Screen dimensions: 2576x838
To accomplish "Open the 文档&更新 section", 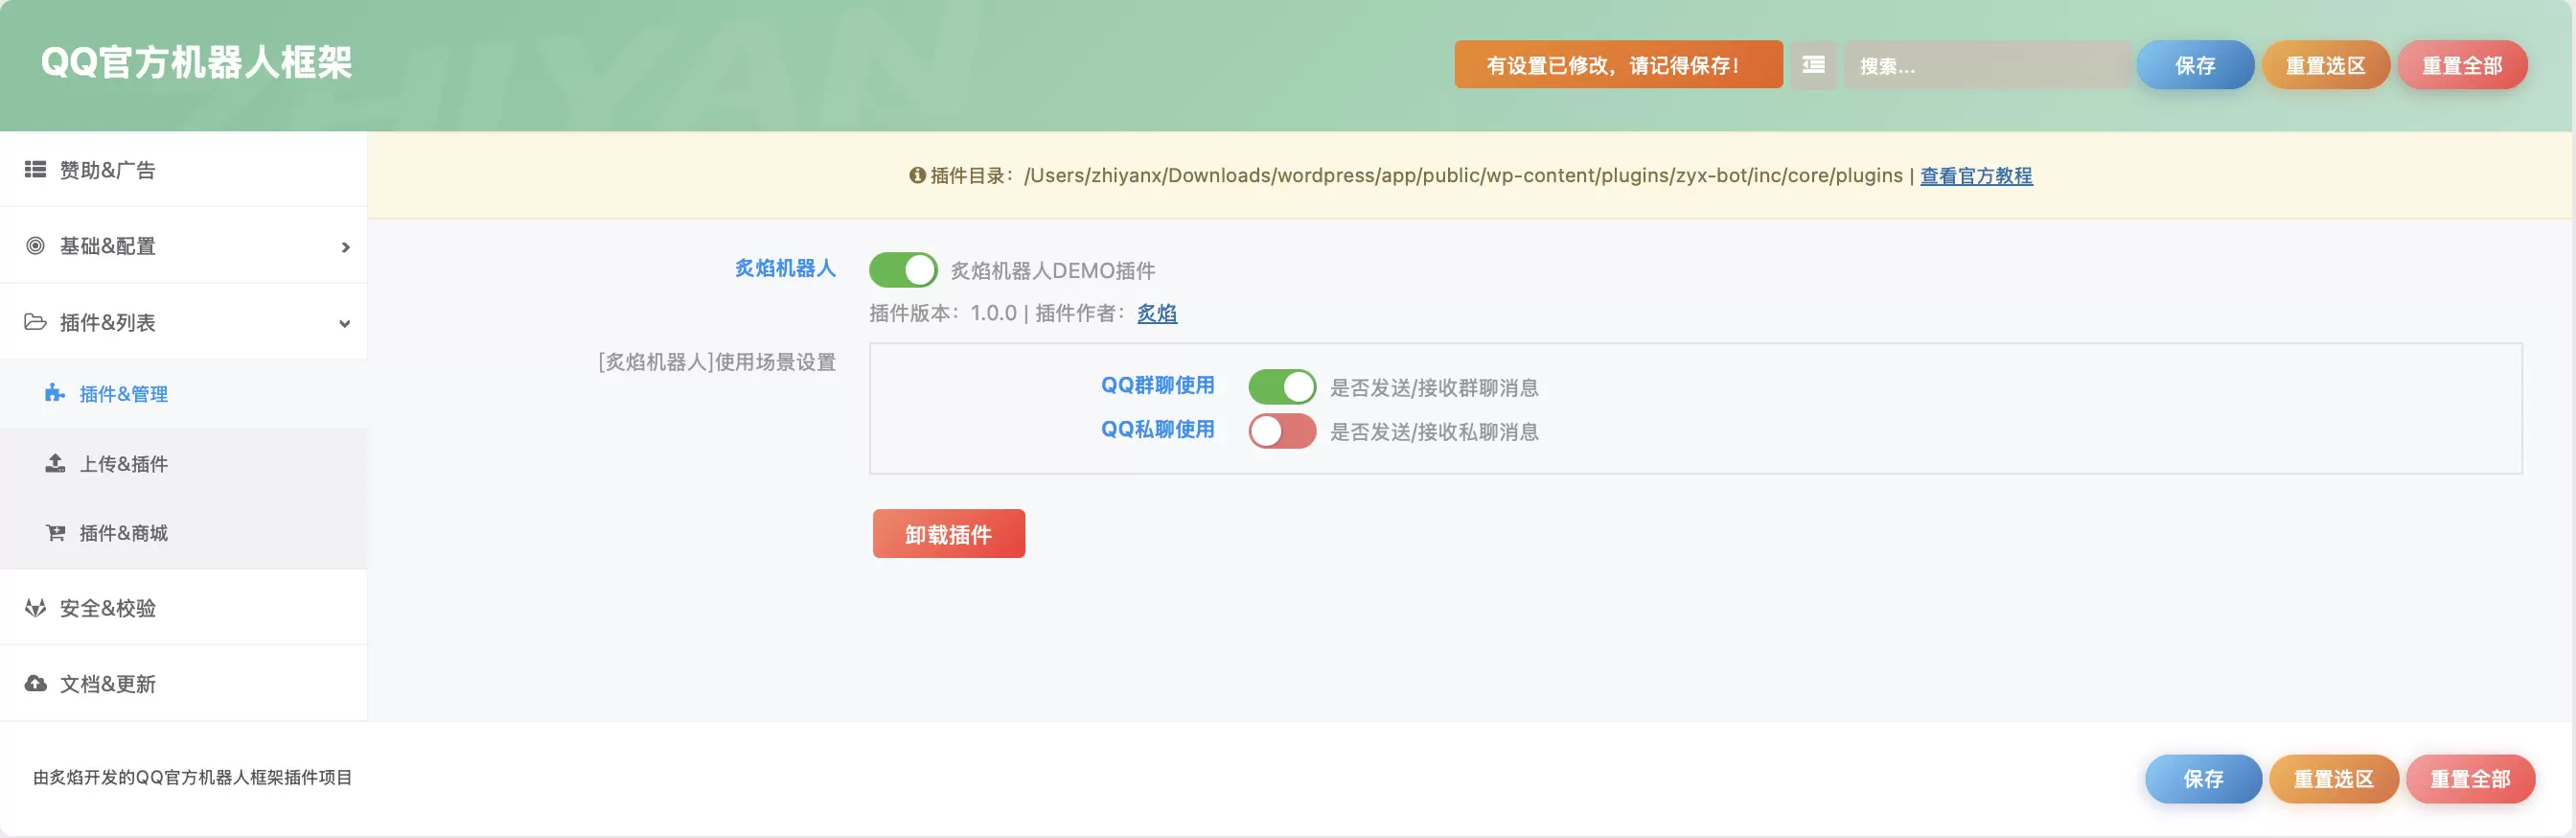I will [x=184, y=684].
